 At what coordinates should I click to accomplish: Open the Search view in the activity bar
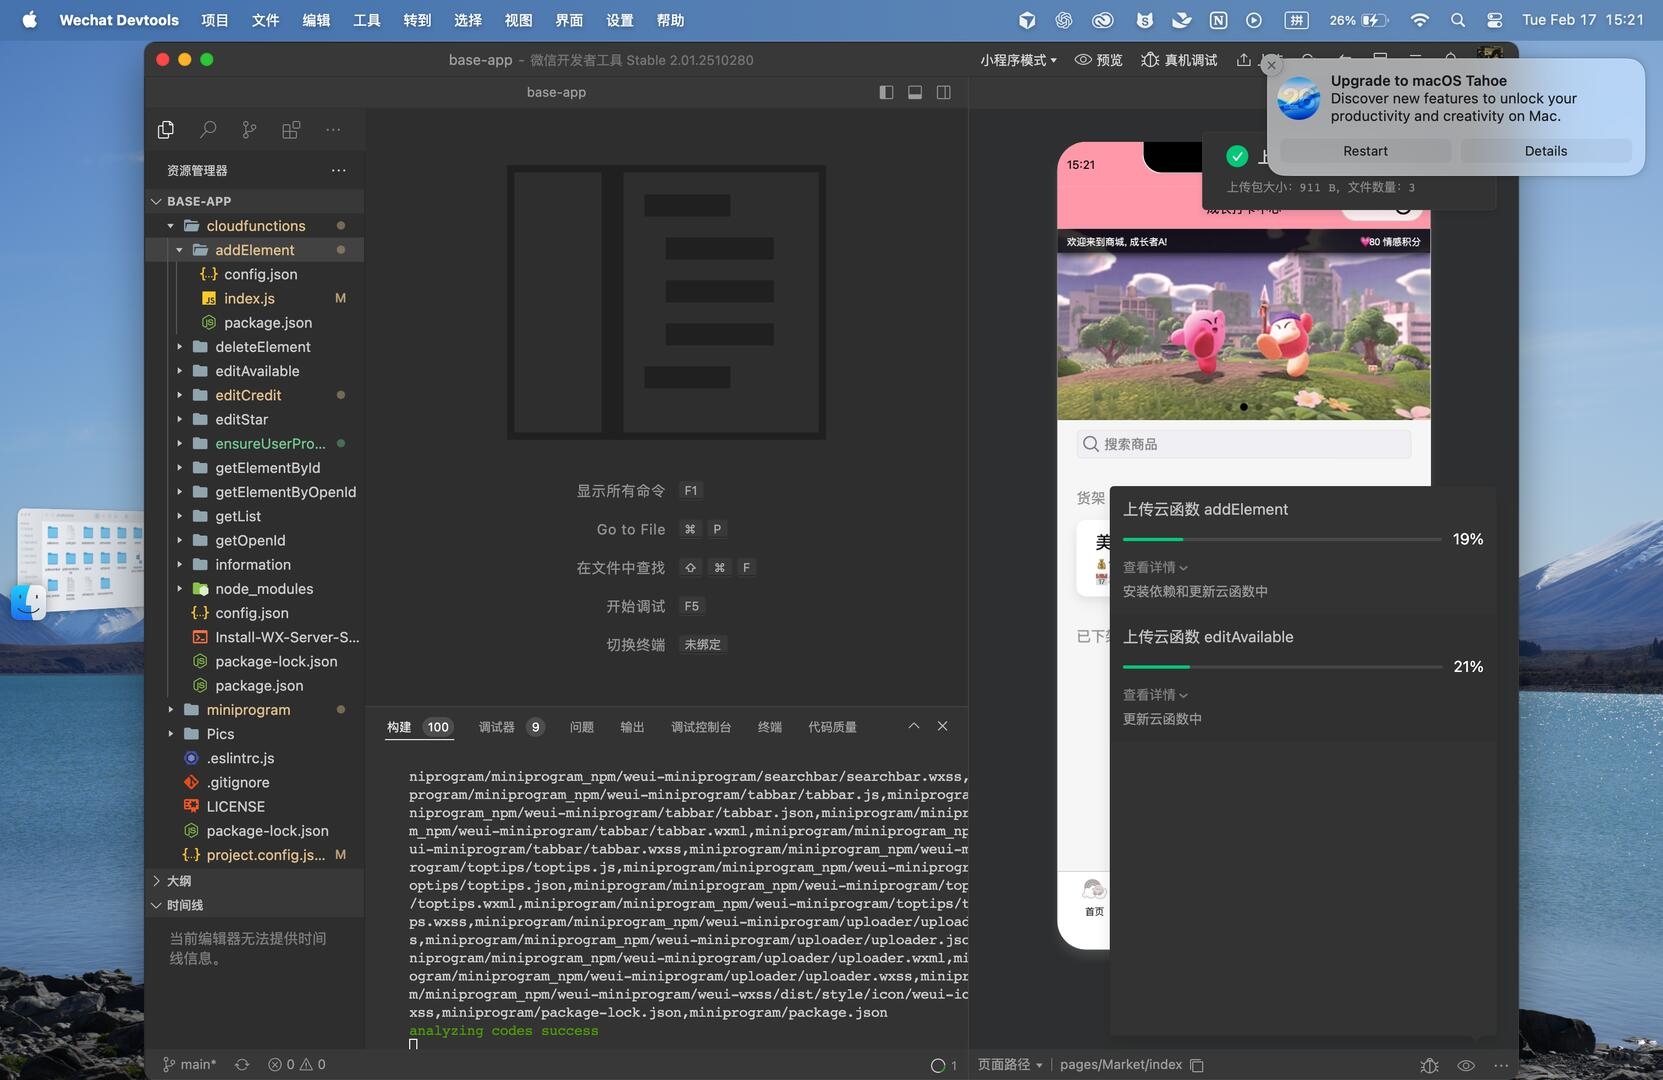coord(208,130)
